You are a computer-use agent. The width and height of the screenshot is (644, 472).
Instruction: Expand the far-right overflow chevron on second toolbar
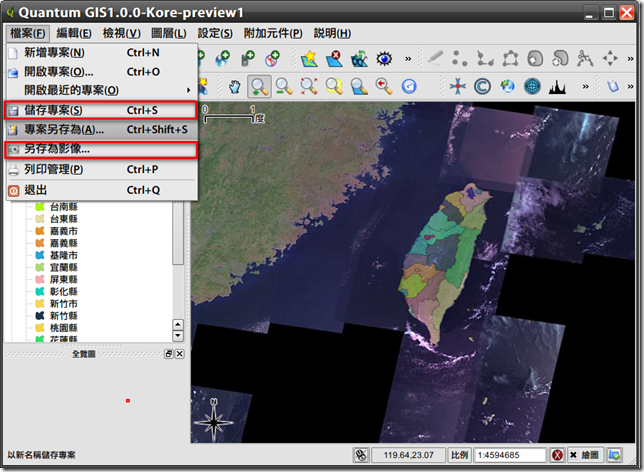[630, 86]
